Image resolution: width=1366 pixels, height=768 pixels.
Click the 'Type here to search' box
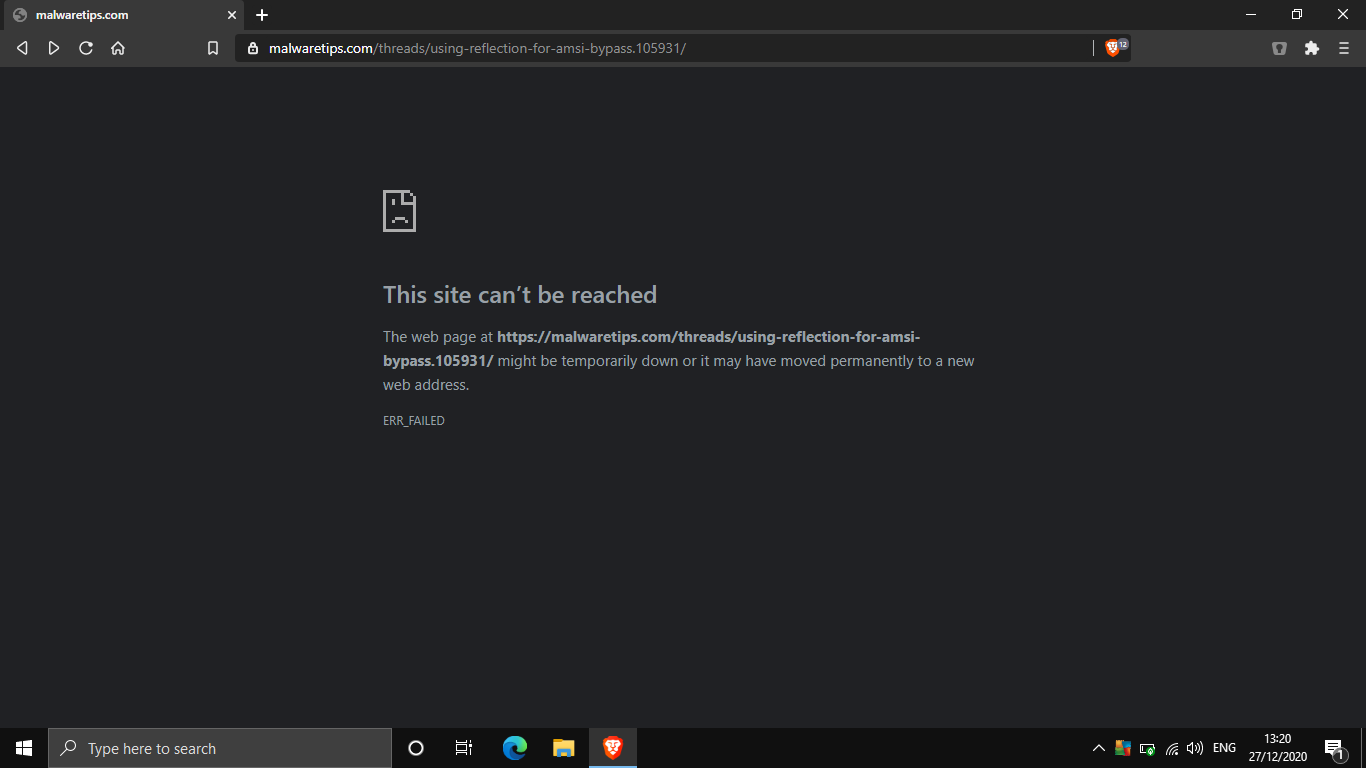(220, 748)
